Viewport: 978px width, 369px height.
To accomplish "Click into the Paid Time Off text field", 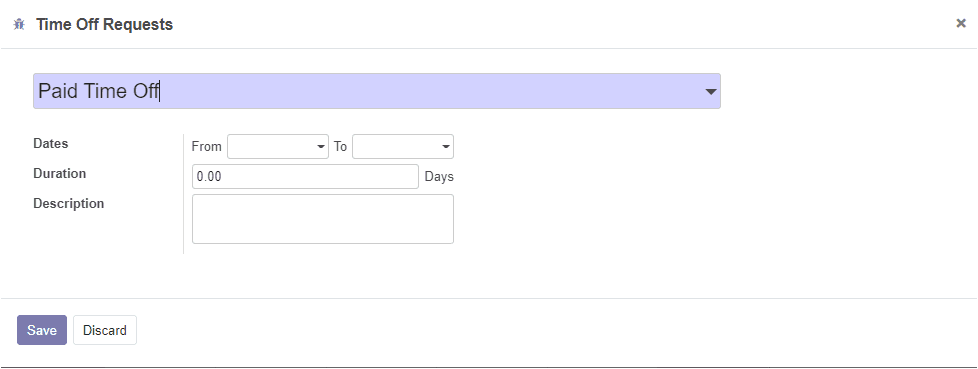I will click(x=377, y=91).
